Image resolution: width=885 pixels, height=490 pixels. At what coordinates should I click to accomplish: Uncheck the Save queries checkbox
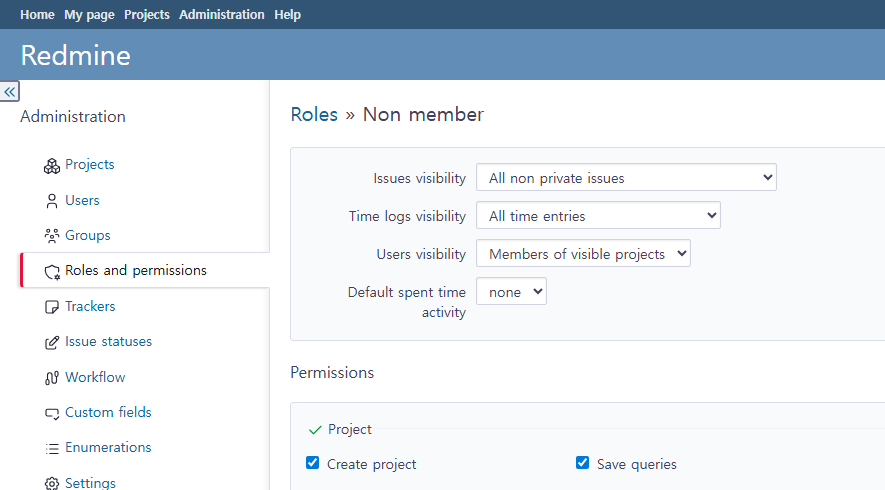(x=583, y=463)
